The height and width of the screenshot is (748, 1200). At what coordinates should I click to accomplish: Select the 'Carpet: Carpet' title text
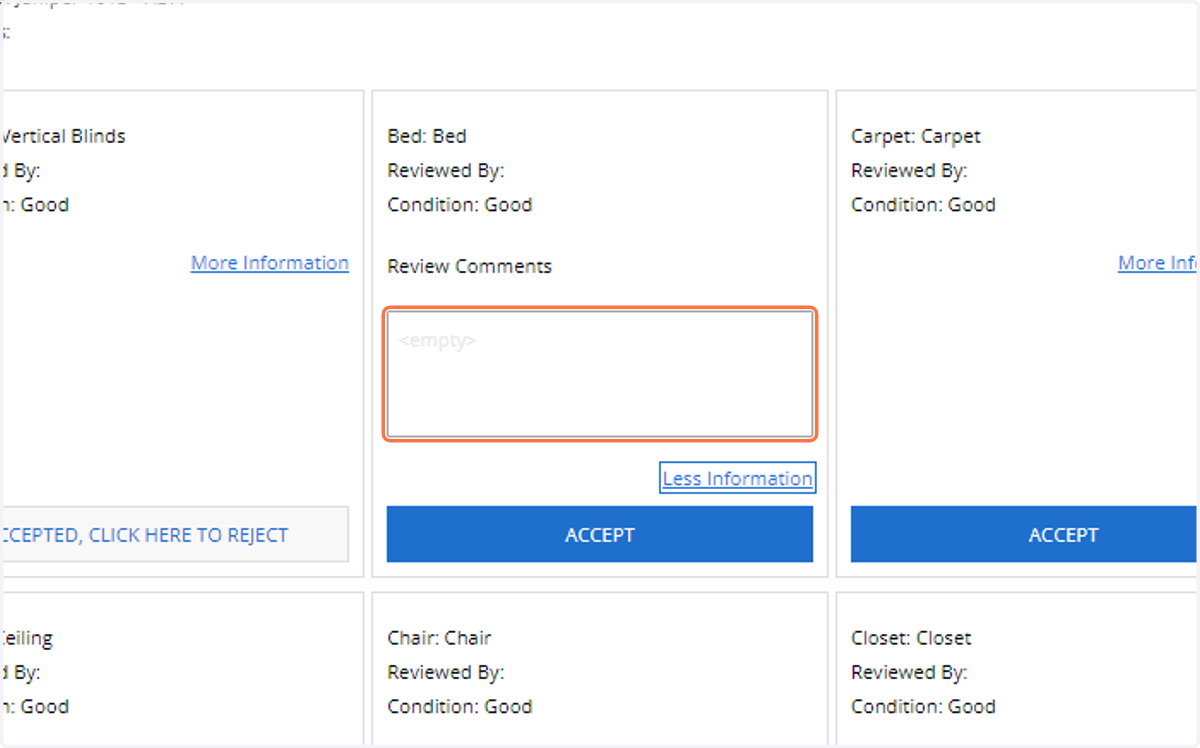[916, 136]
